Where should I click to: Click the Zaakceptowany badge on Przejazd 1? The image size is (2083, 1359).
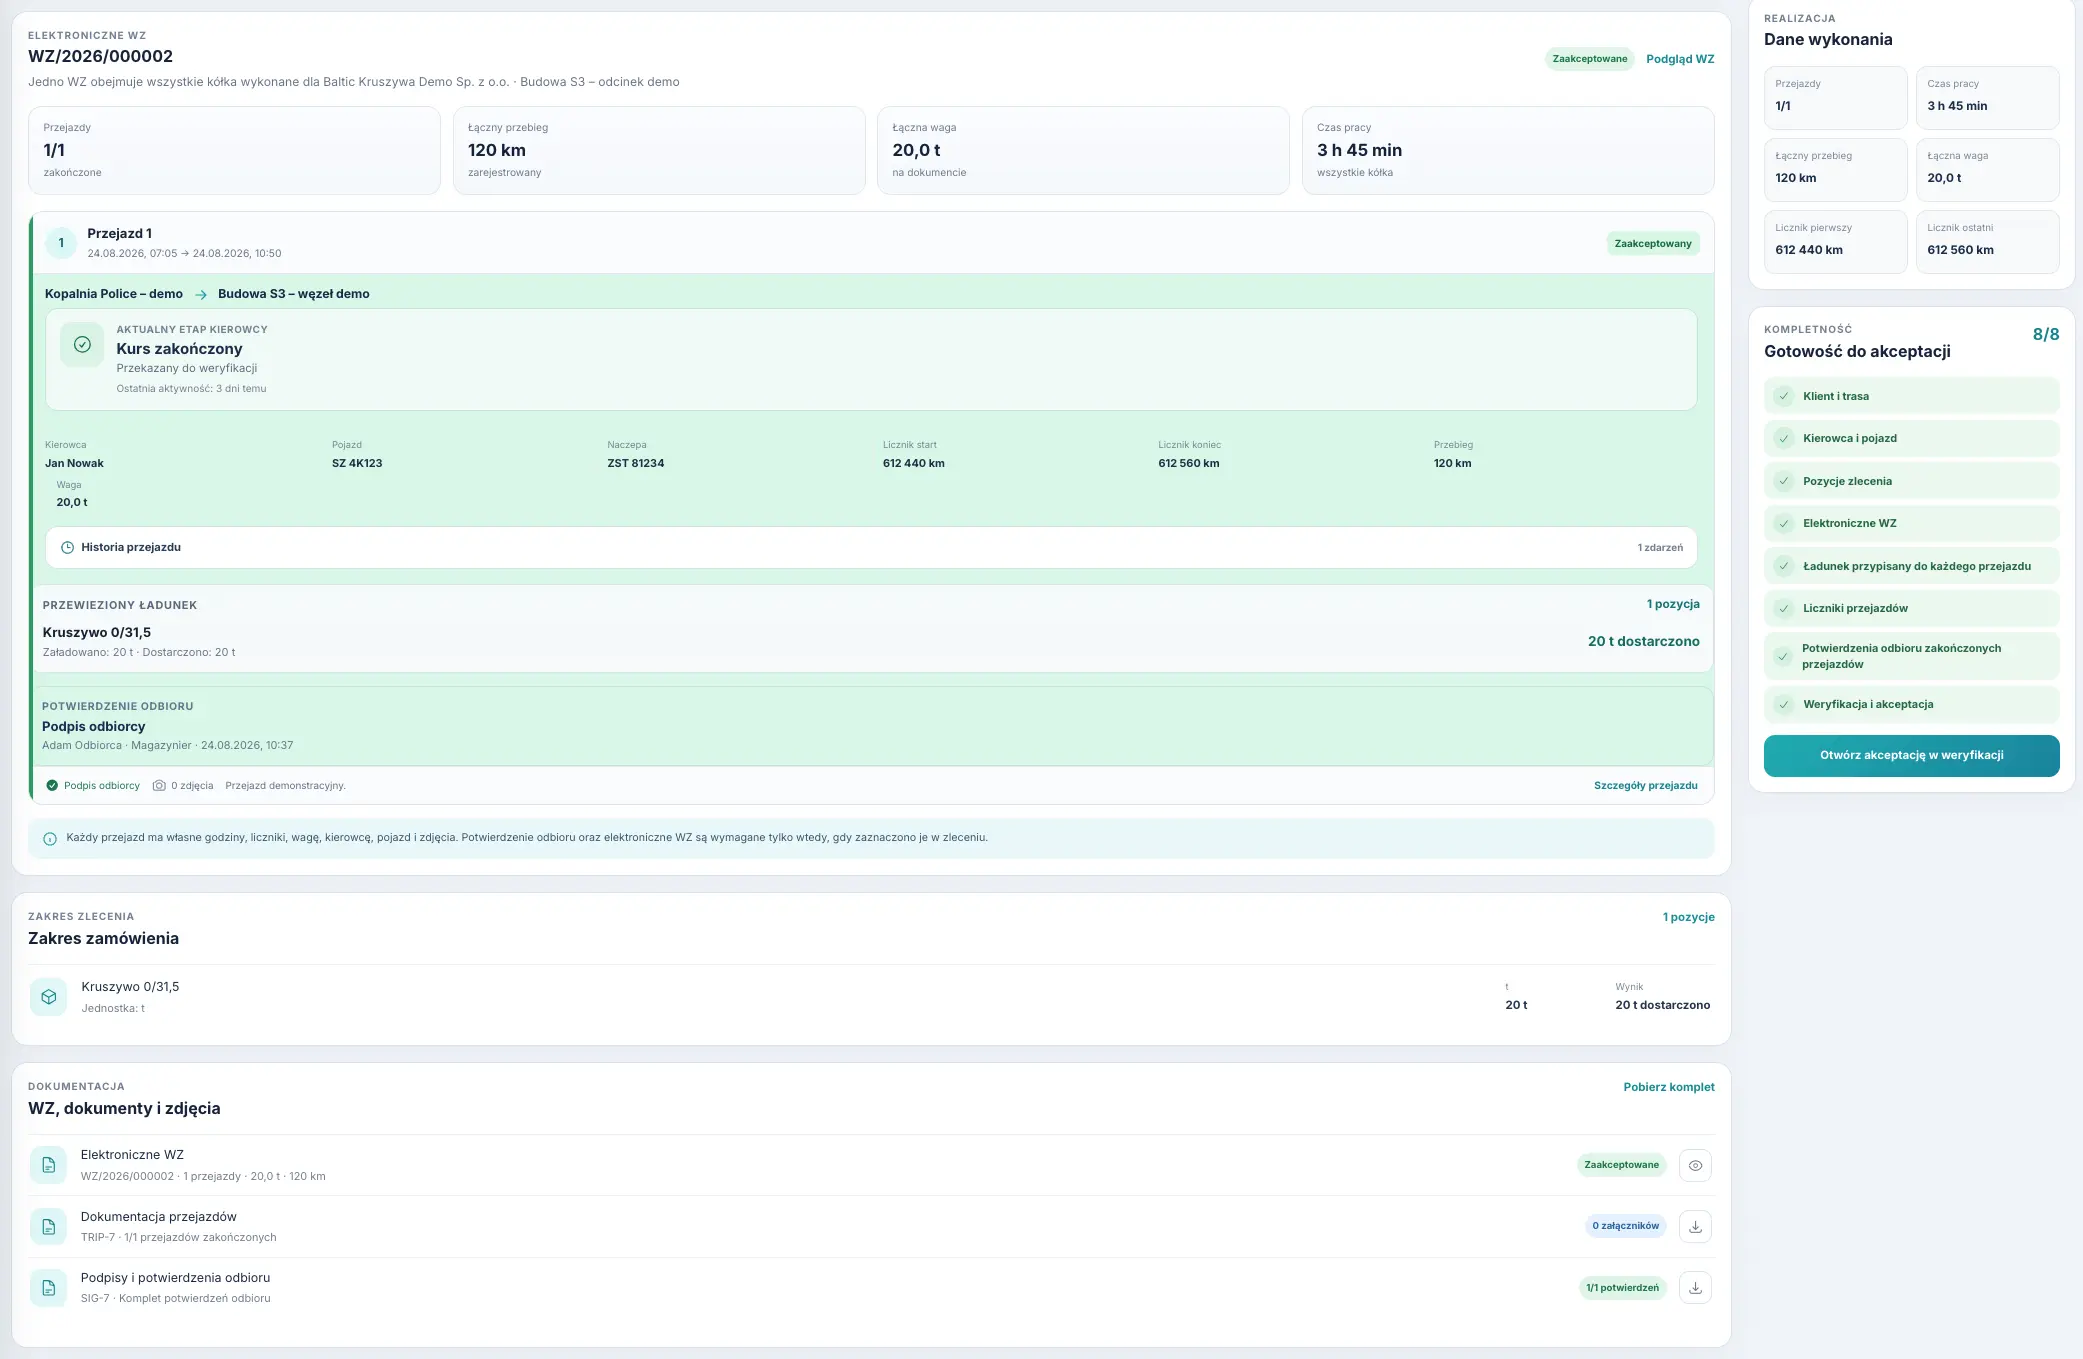tap(1653, 244)
